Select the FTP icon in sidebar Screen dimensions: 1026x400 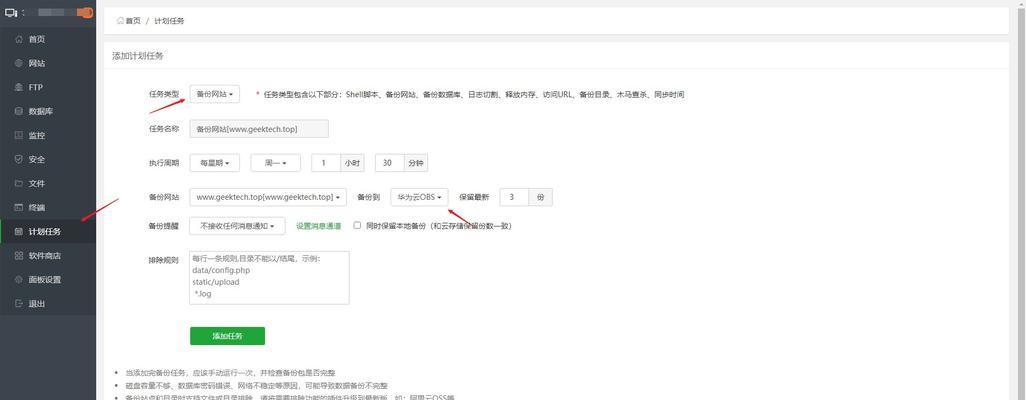pos(18,87)
